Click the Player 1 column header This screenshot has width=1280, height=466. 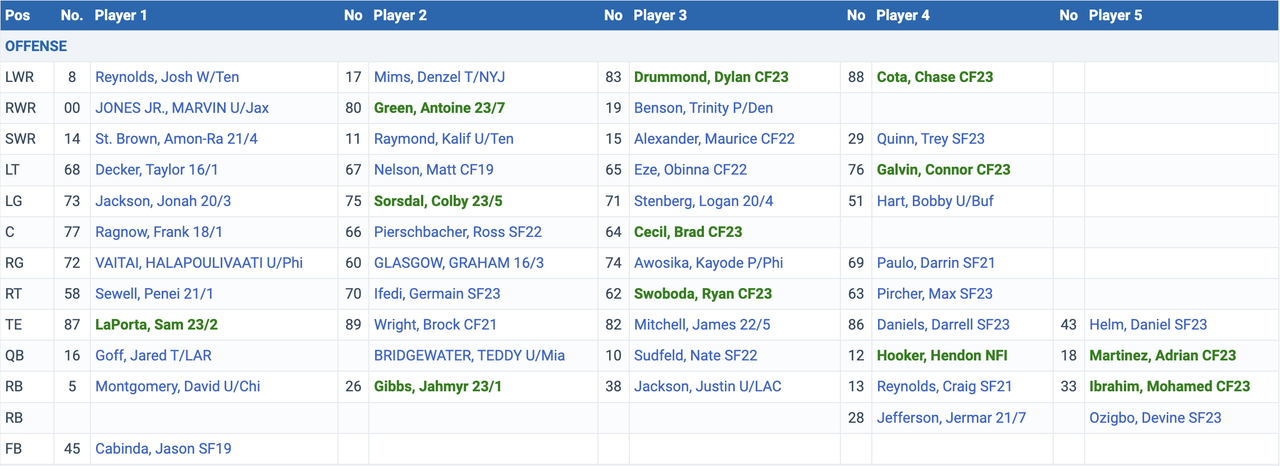coord(122,16)
